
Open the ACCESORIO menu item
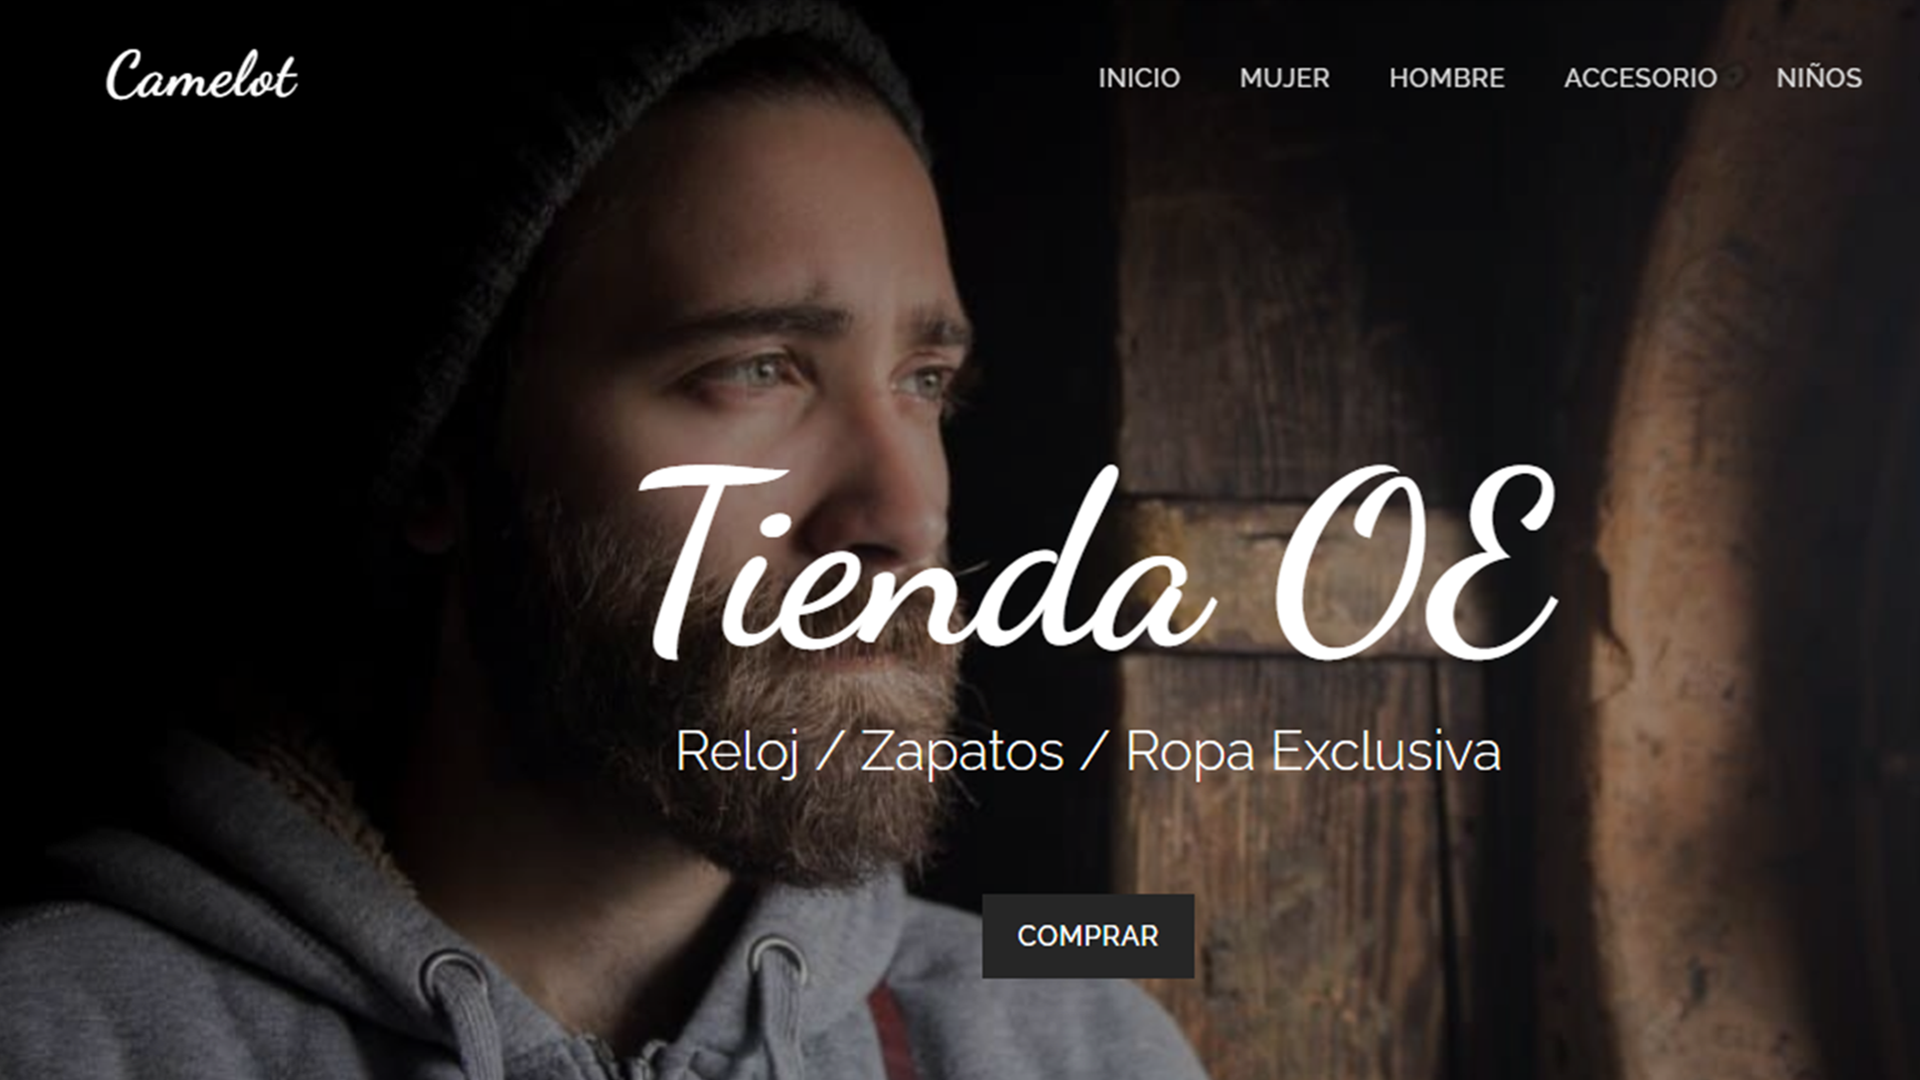[1640, 78]
